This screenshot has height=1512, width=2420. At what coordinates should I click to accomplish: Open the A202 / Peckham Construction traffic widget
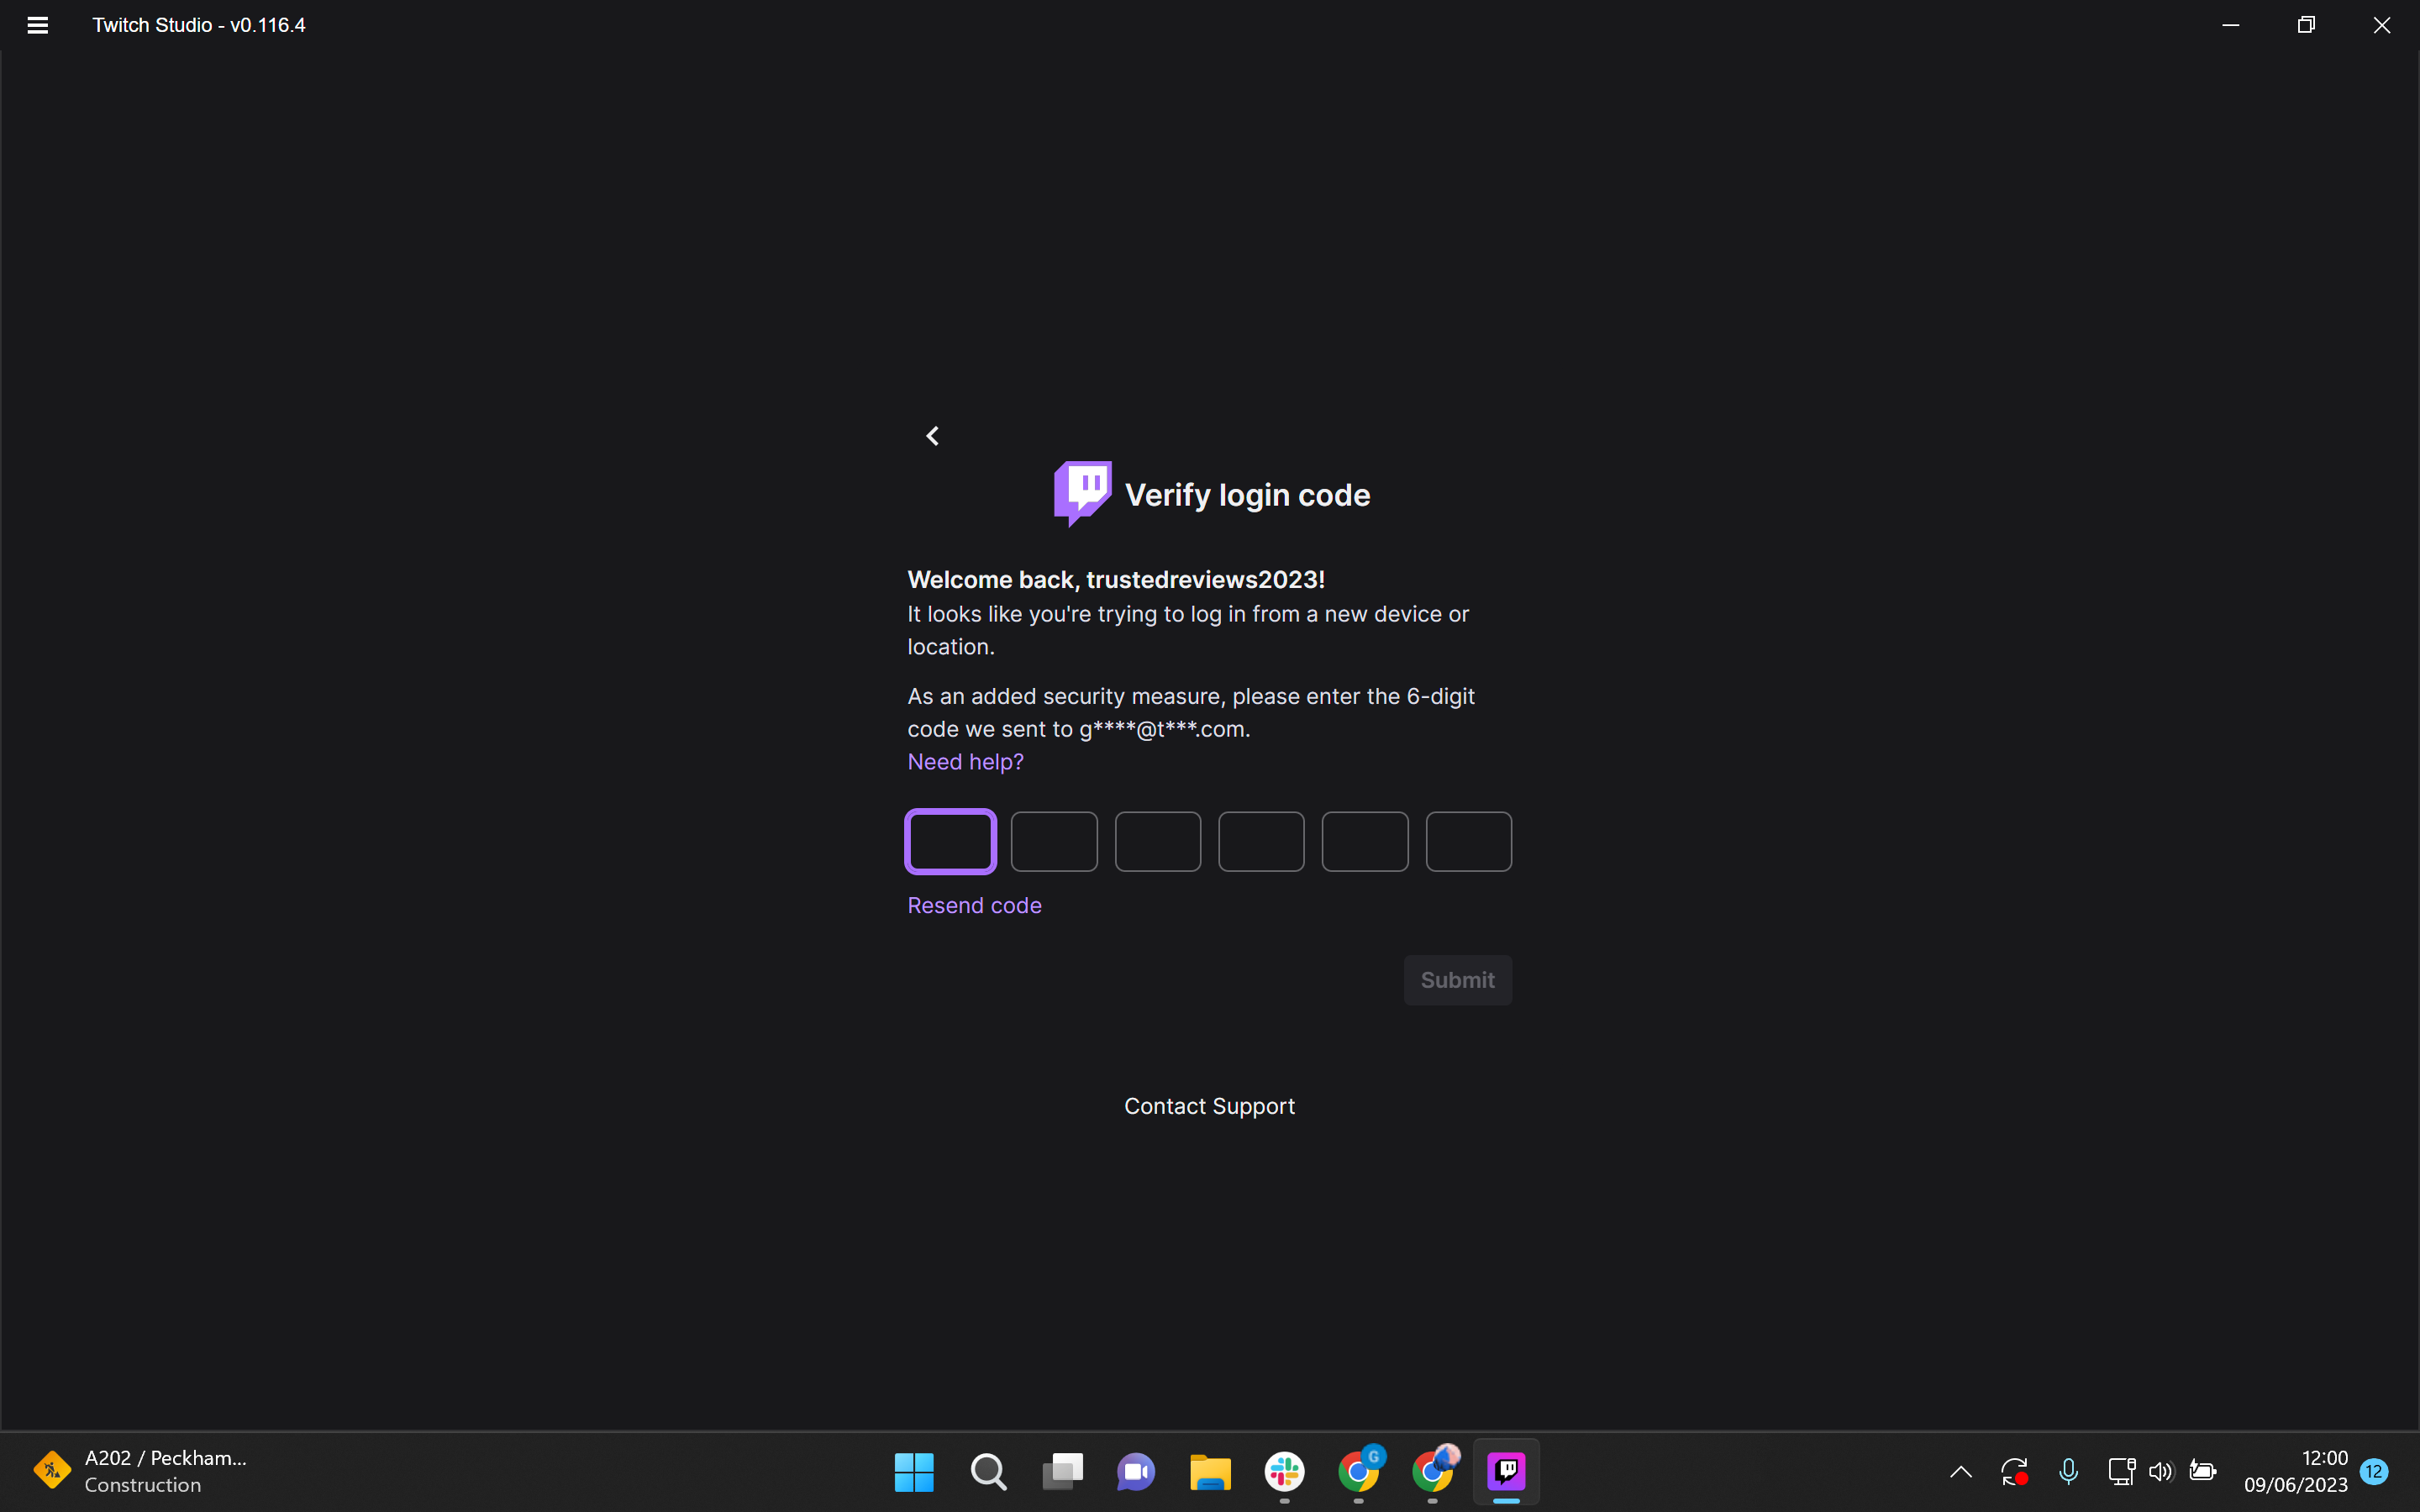[140, 1472]
